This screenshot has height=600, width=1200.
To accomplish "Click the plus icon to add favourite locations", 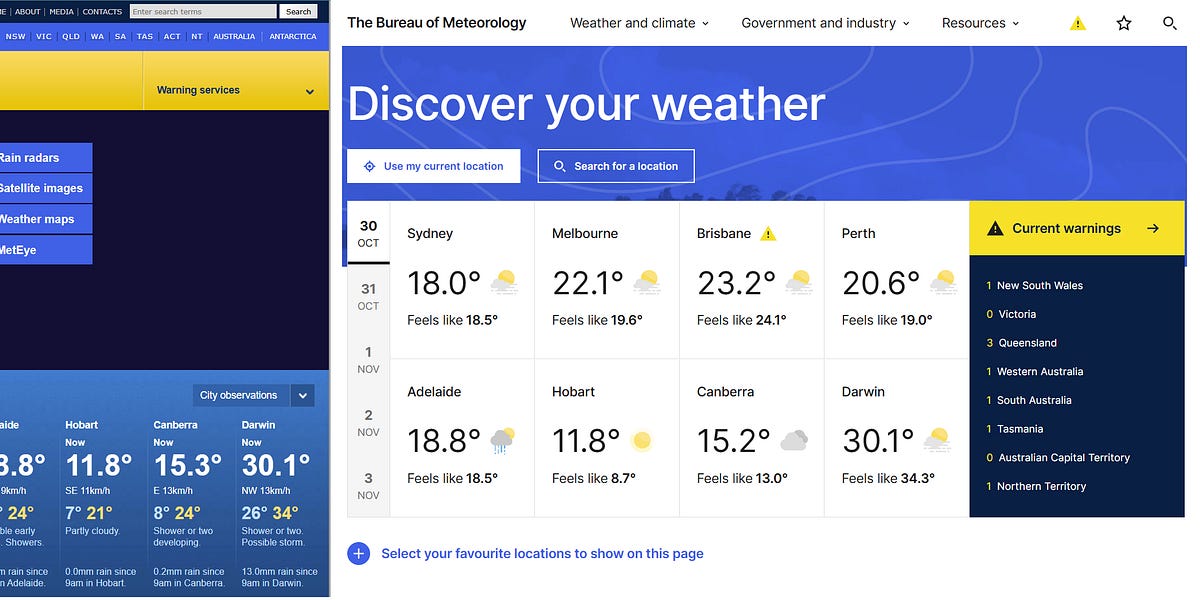I will (359, 553).
